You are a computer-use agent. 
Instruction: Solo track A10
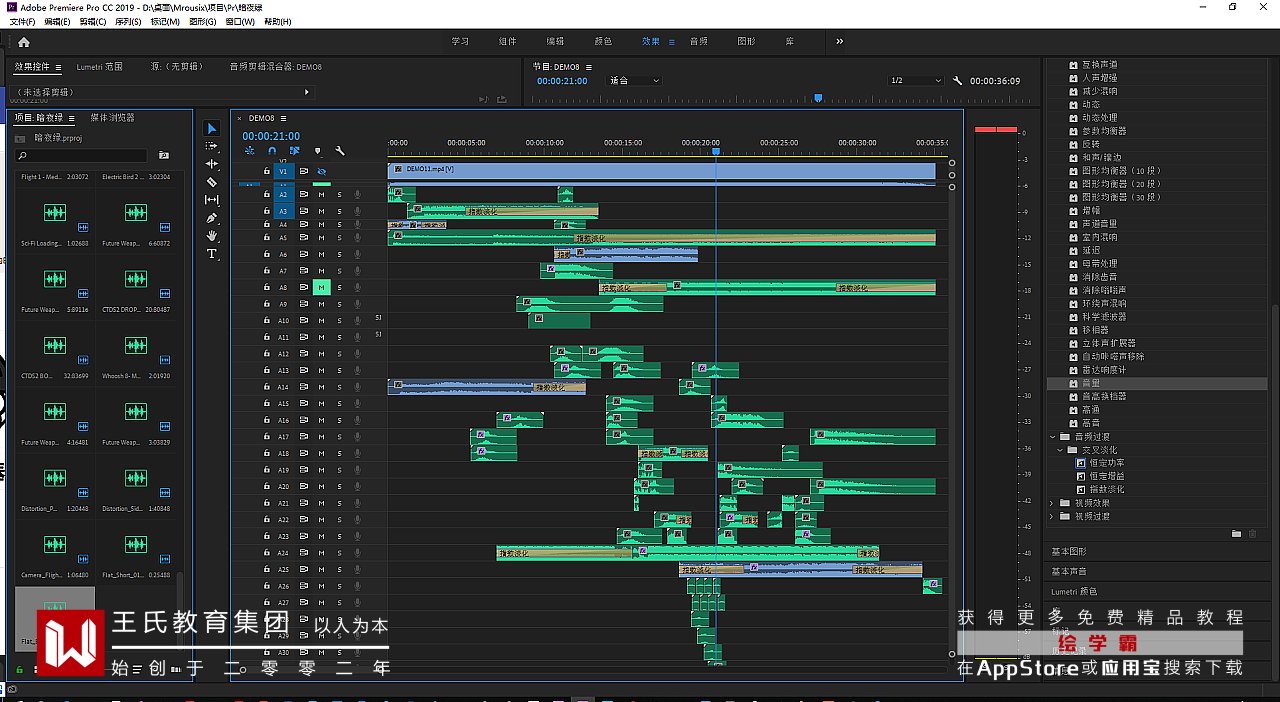tap(339, 321)
